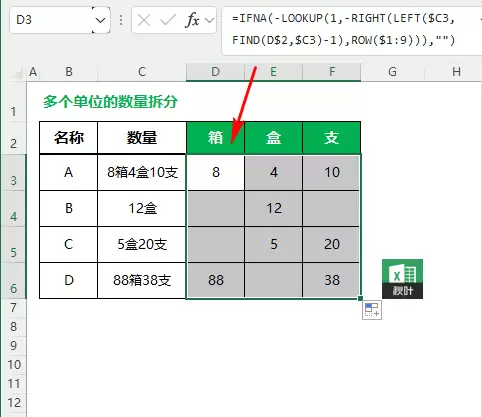Click the cell with value 88
This screenshot has width=482, height=417.
[x=215, y=280]
